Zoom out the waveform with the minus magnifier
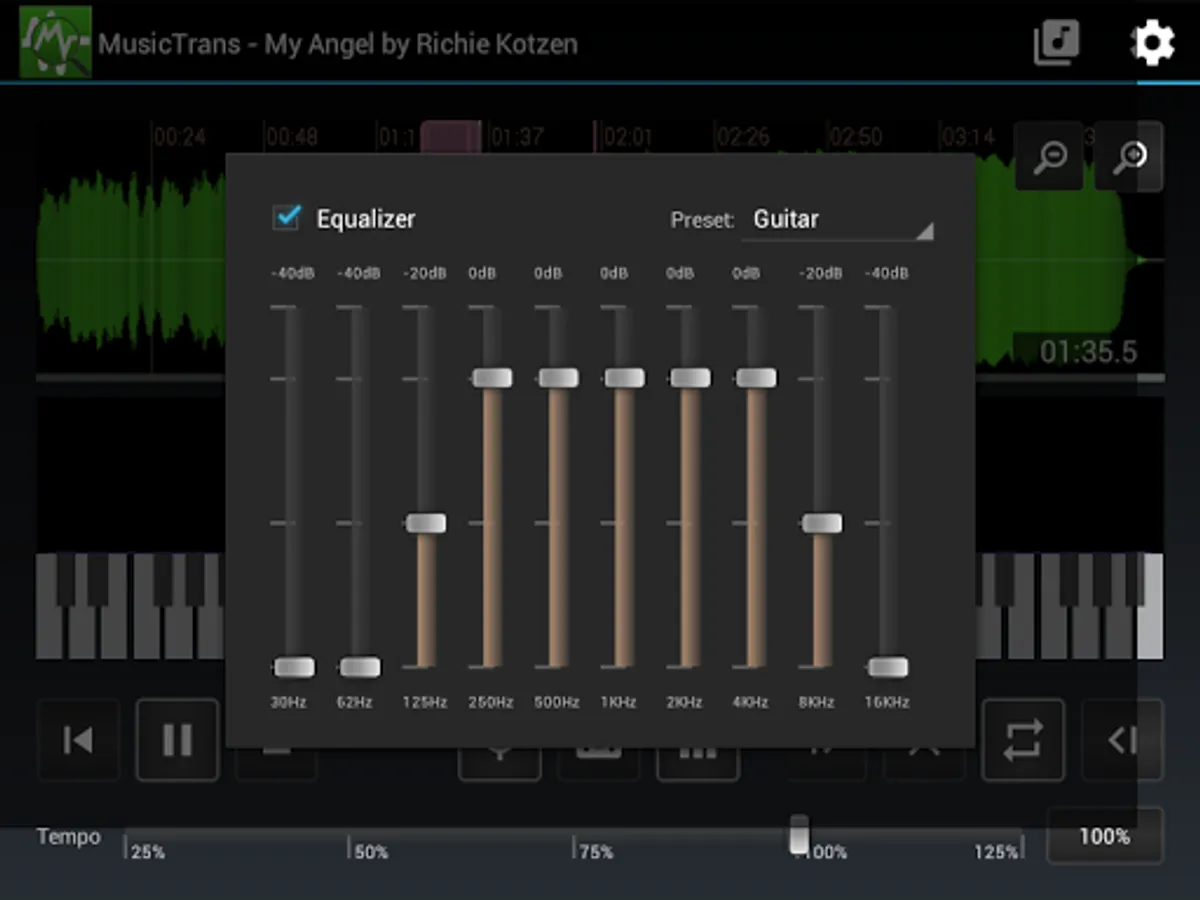 1050,156
